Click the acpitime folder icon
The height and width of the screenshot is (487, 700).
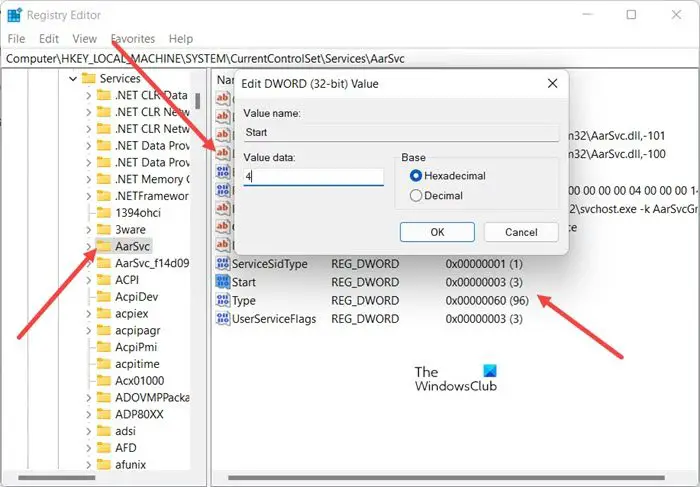point(104,364)
